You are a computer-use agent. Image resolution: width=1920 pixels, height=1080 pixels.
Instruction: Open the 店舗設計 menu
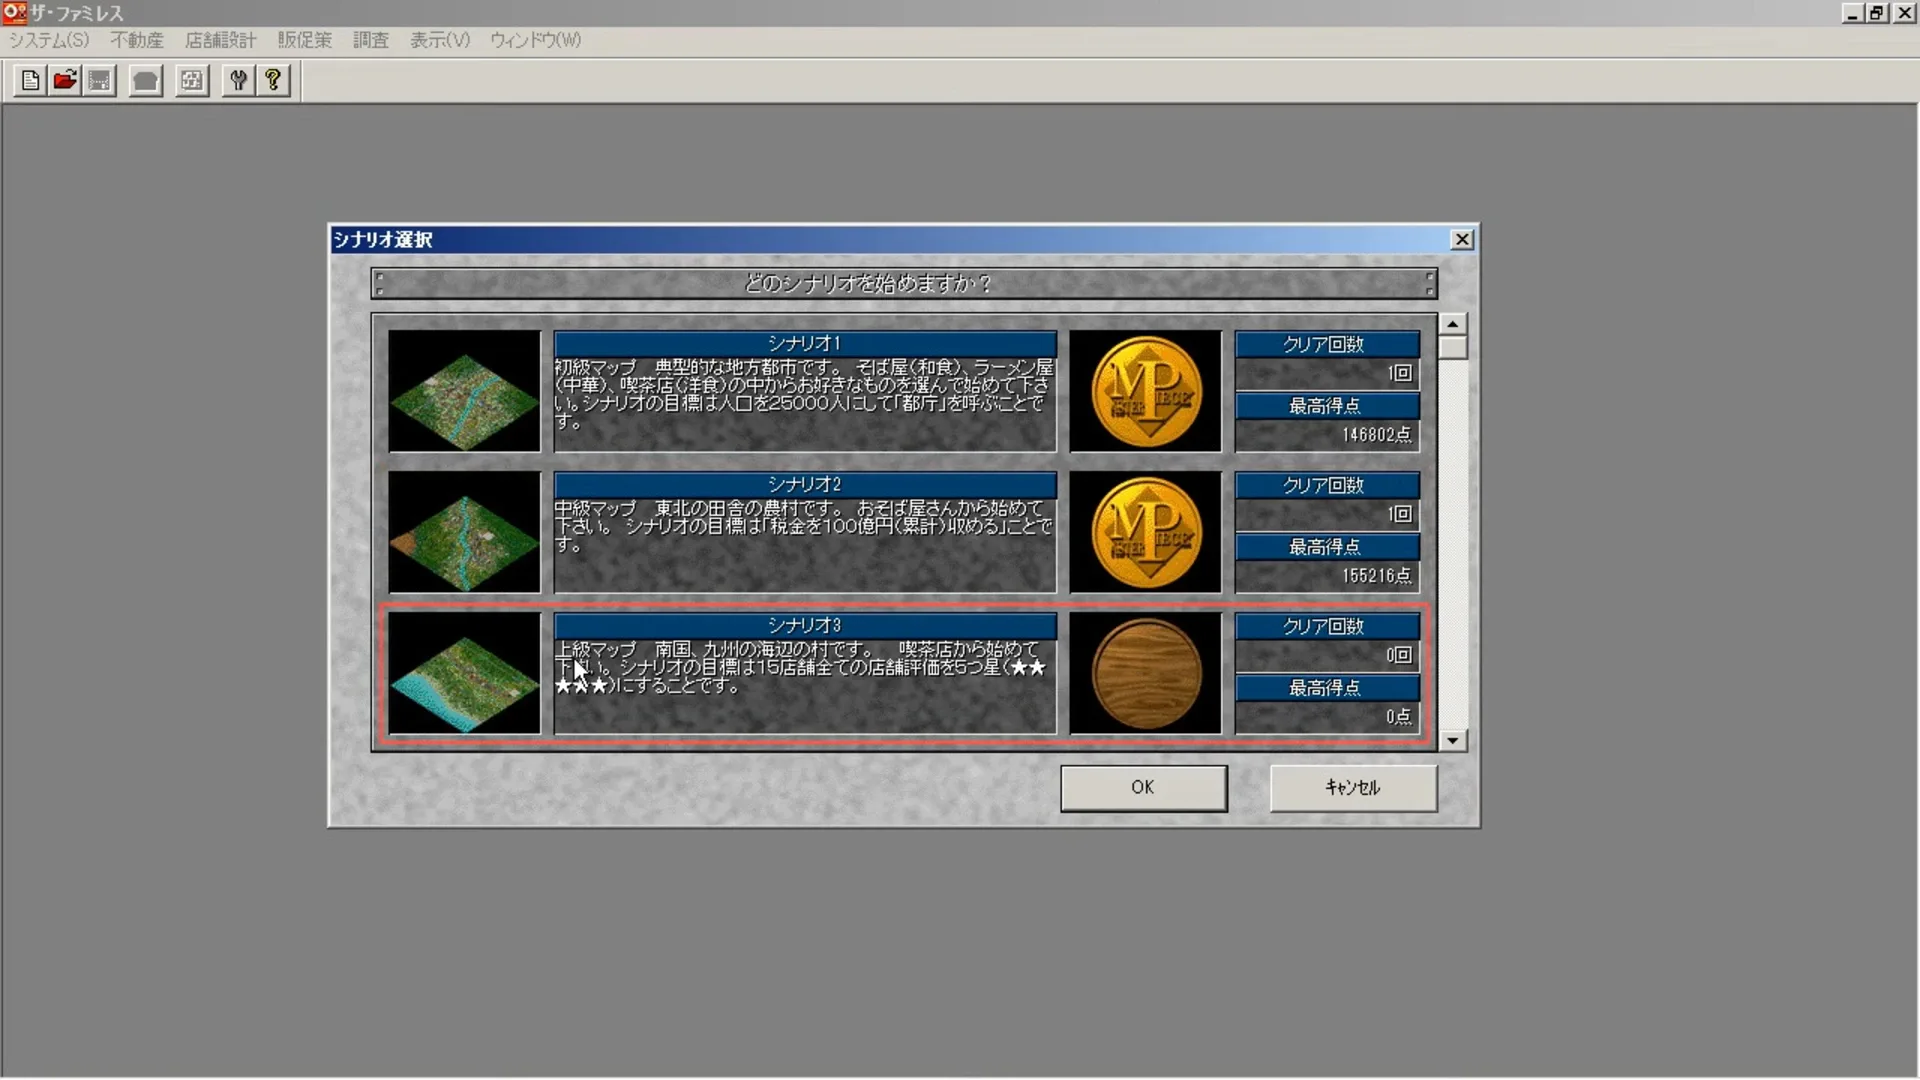point(220,40)
